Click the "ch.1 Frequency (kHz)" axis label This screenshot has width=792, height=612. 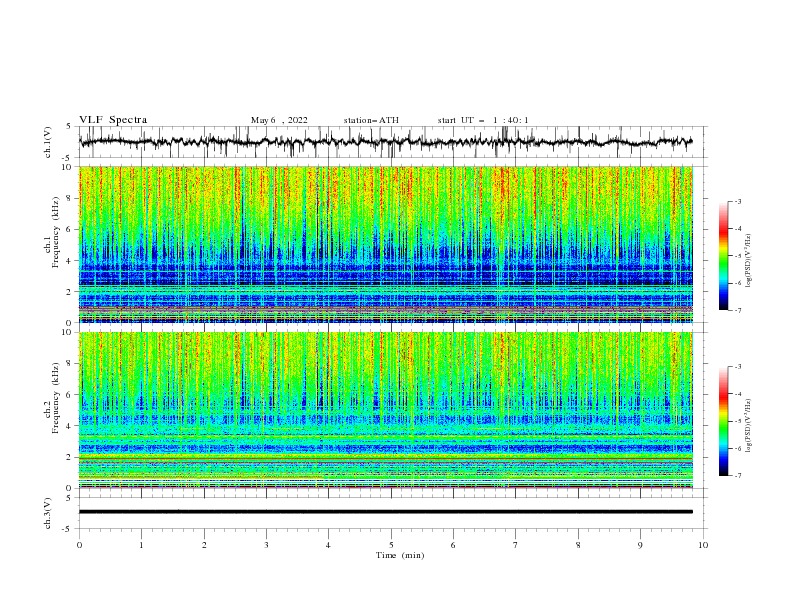[x=51, y=232]
